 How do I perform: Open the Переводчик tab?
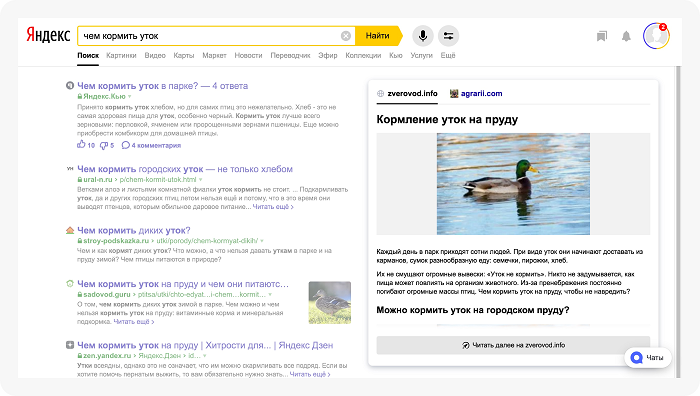tap(290, 55)
